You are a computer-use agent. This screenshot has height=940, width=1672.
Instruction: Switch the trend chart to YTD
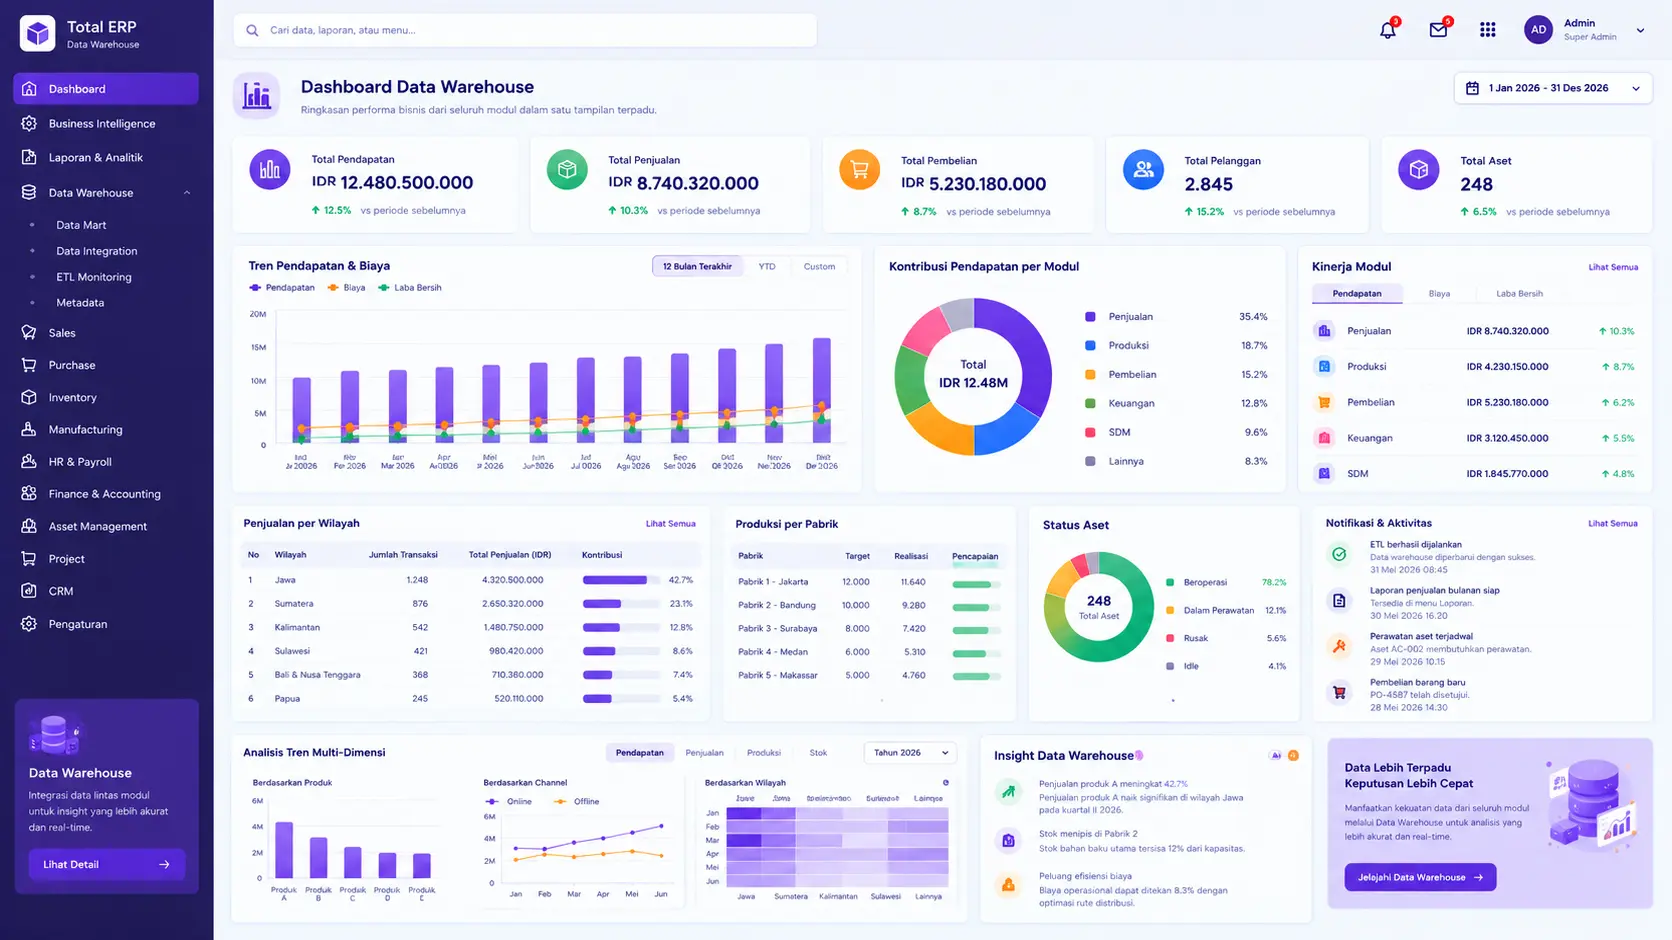(767, 266)
